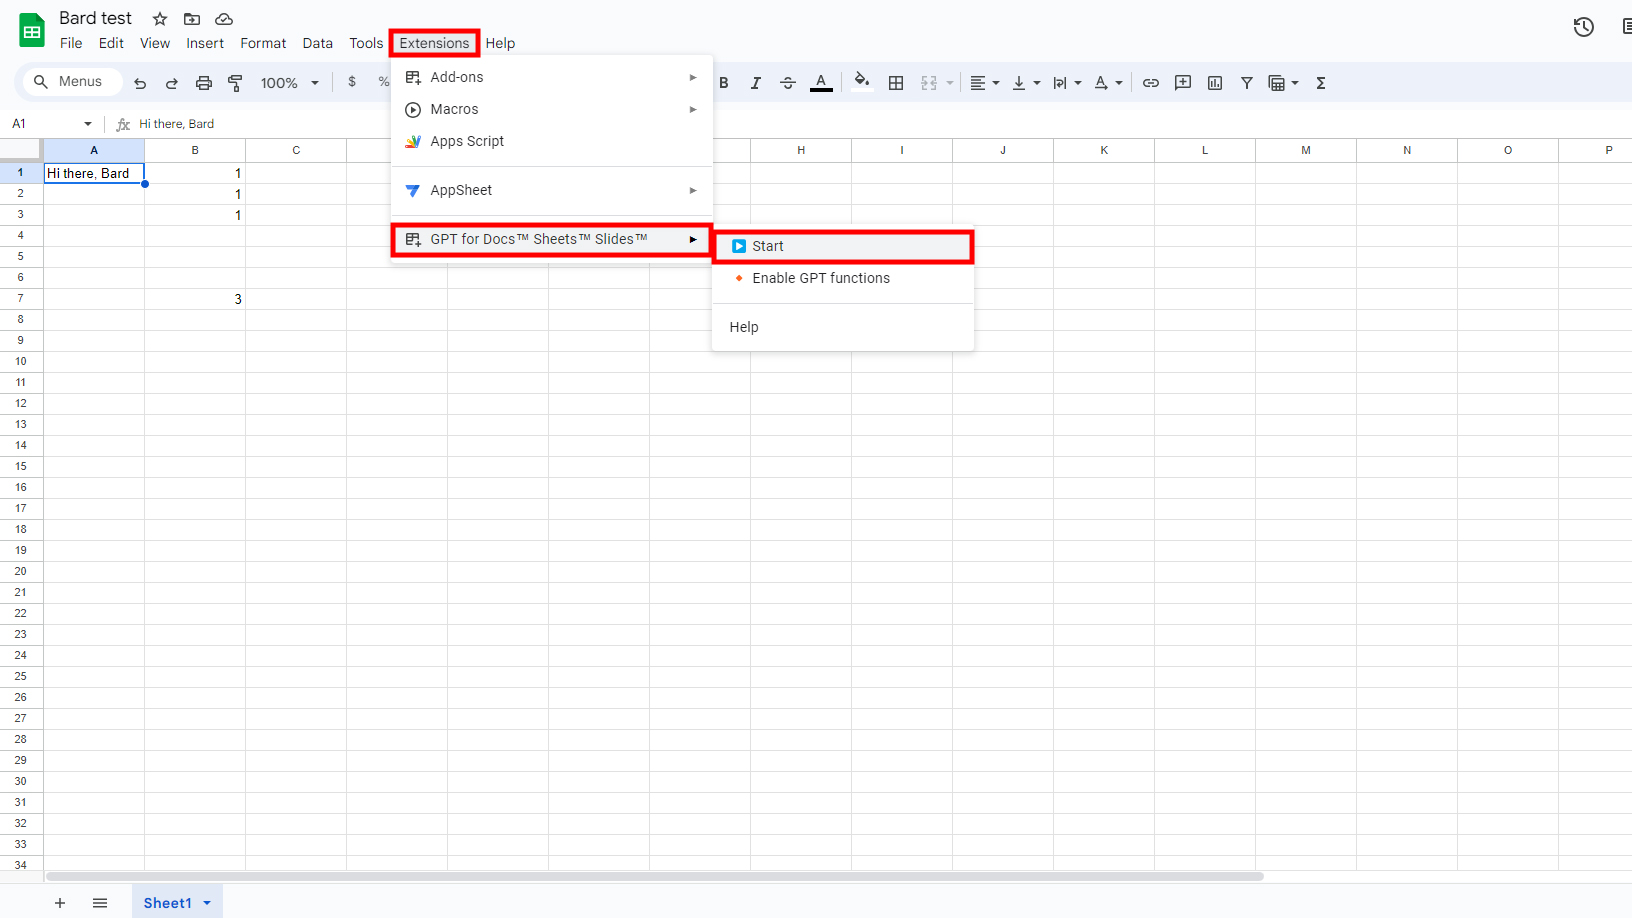
Task: Open the zoom 100% dropdown
Action: [290, 83]
